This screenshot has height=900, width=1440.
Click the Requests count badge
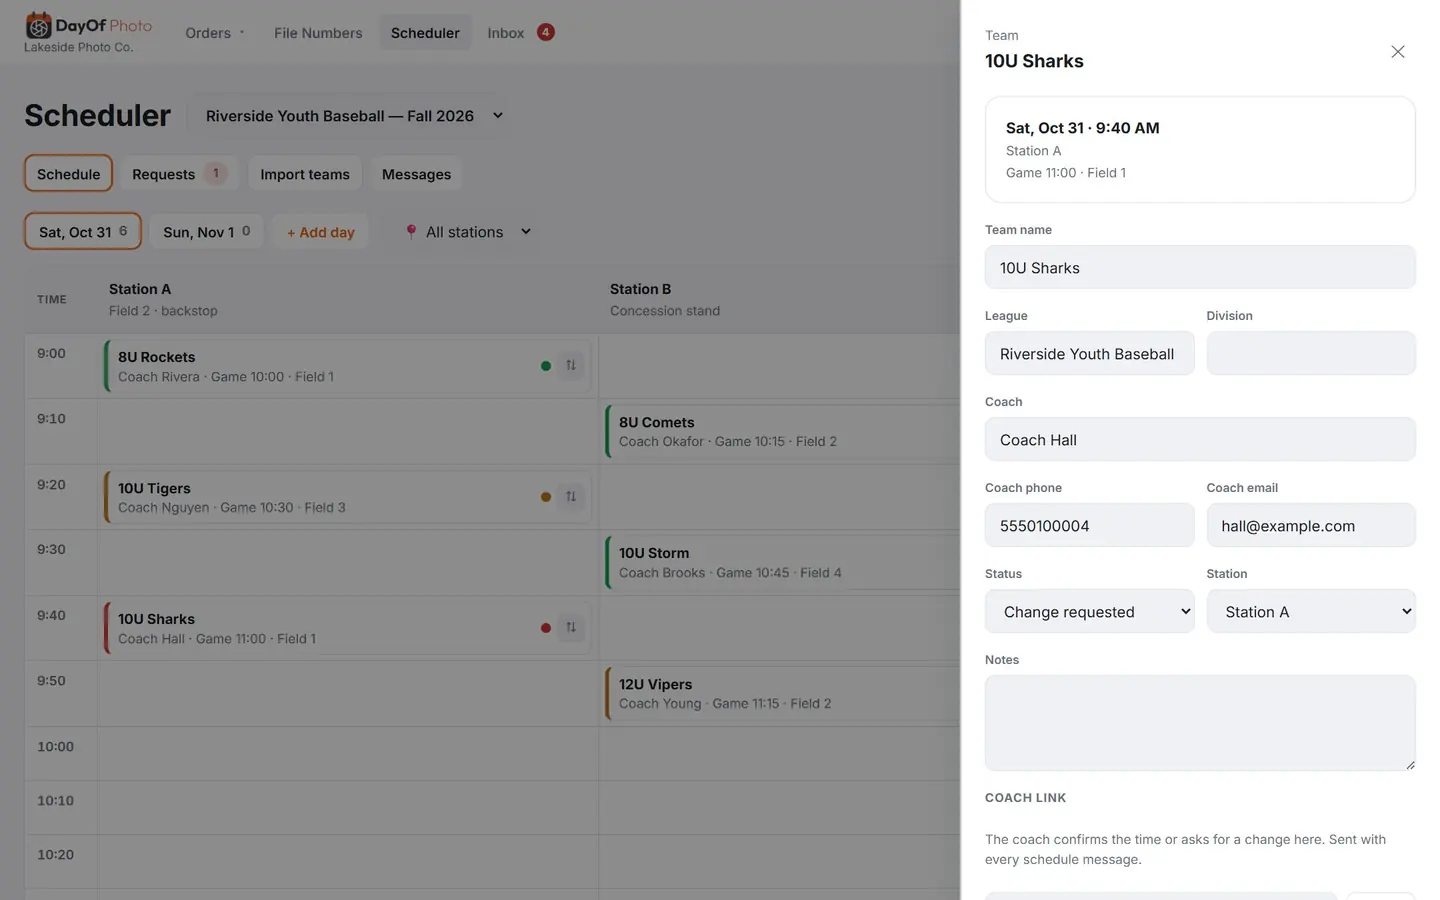point(215,173)
